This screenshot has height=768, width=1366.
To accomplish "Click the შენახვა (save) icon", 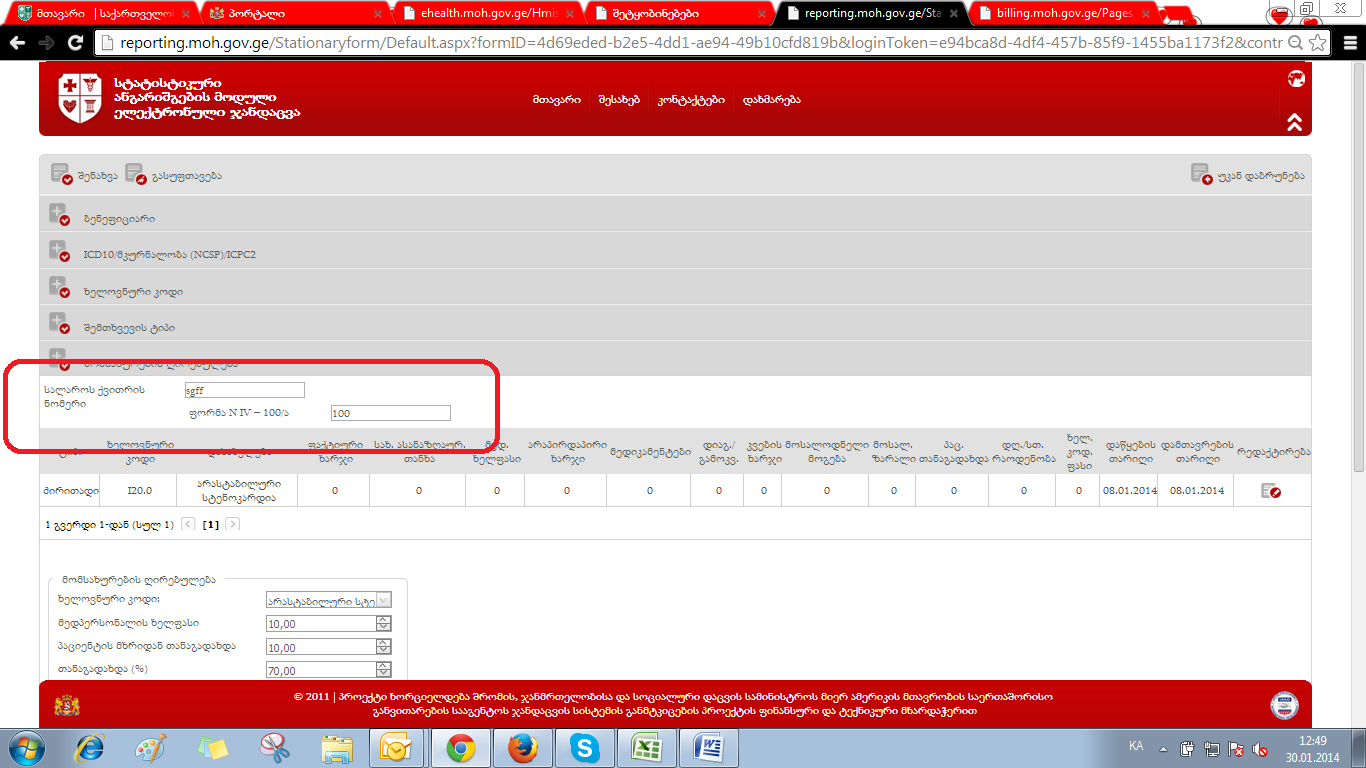I will click(61, 174).
